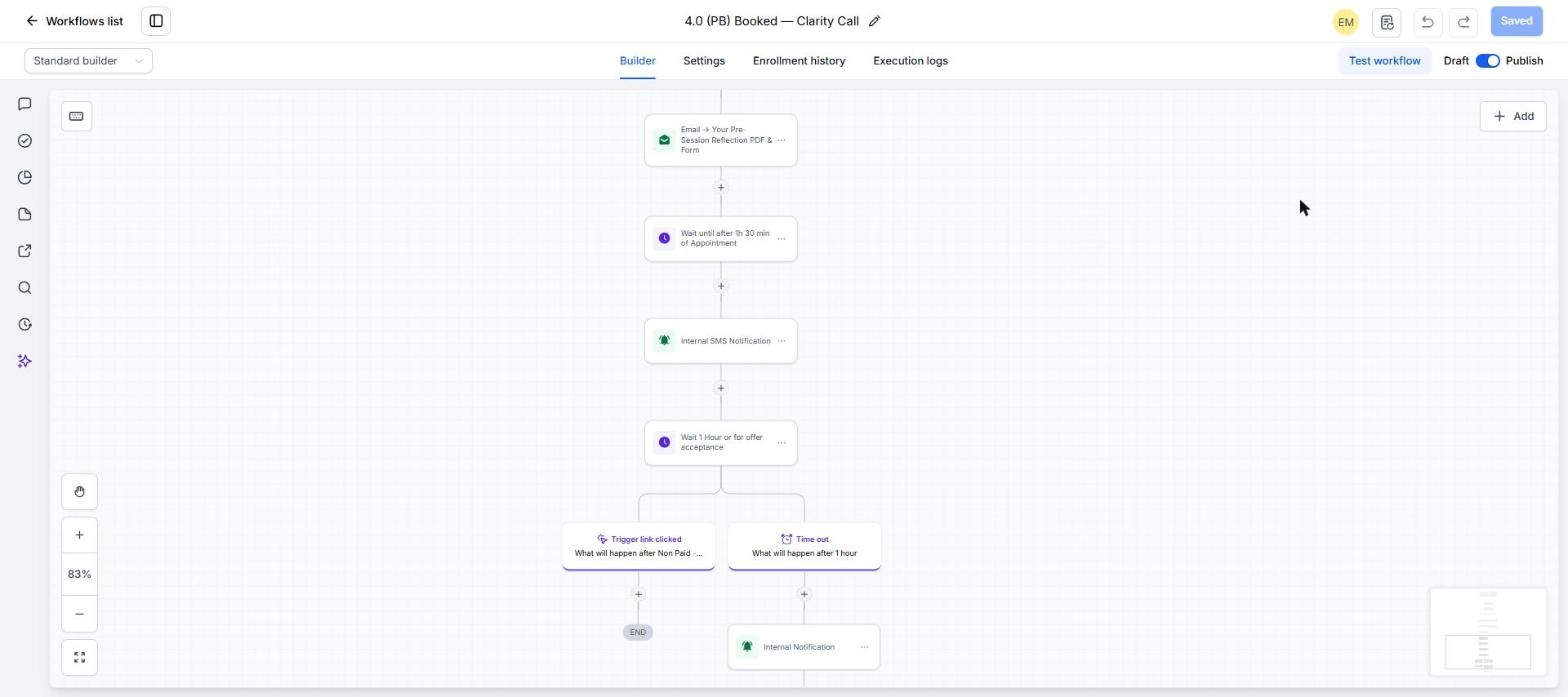Click the 83% zoom level value
This screenshot has width=1568, height=697.
[80, 575]
